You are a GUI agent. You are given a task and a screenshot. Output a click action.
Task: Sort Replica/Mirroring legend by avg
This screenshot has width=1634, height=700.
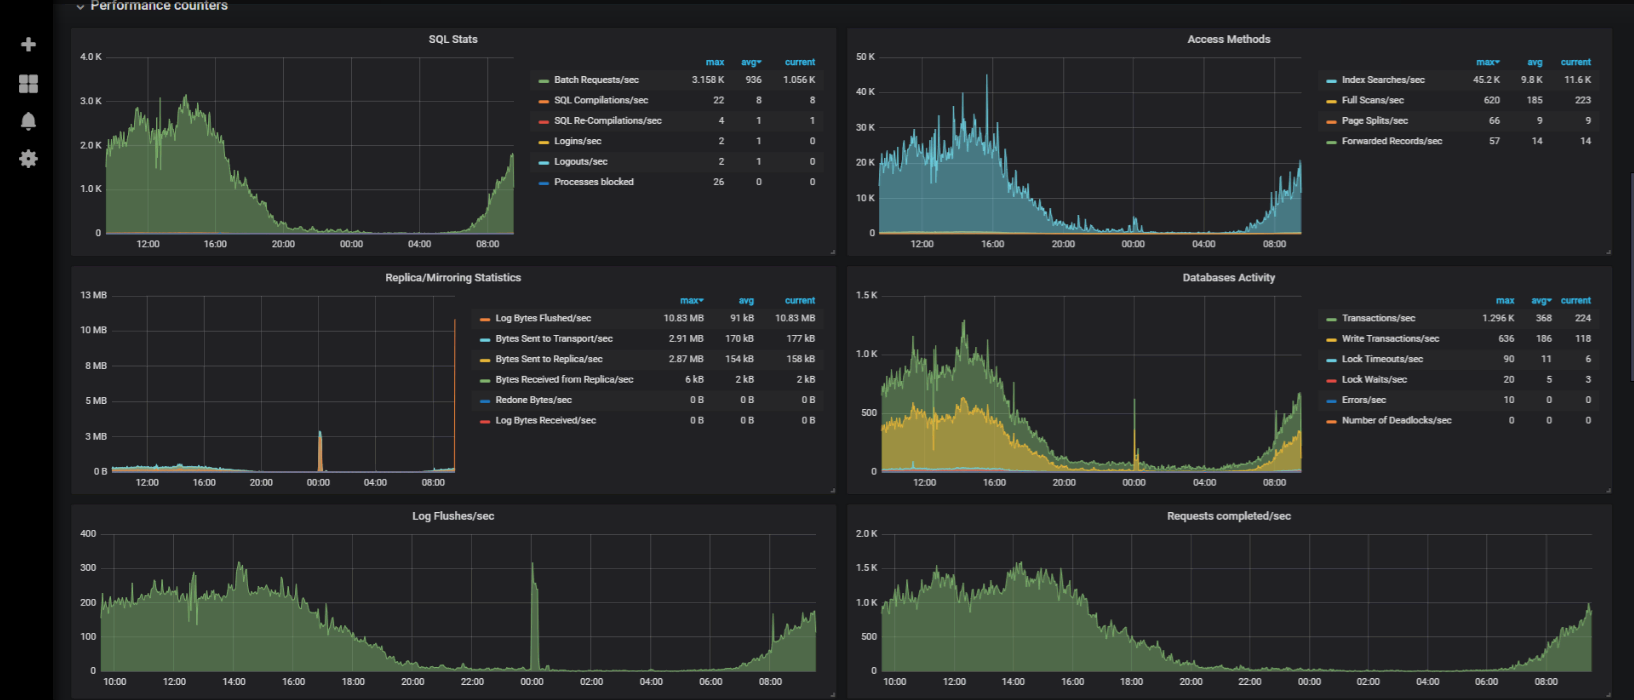click(746, 300)
